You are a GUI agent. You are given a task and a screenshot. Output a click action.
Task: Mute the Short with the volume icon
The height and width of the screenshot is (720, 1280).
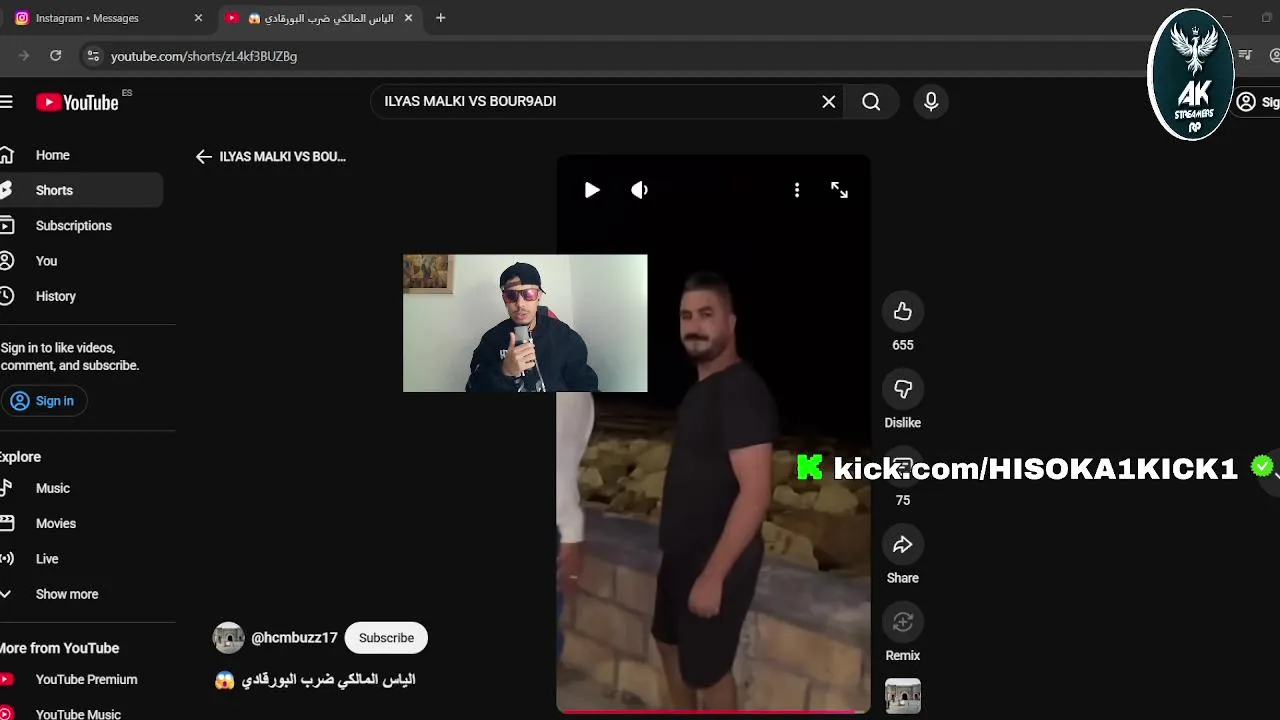click(640, 190)
